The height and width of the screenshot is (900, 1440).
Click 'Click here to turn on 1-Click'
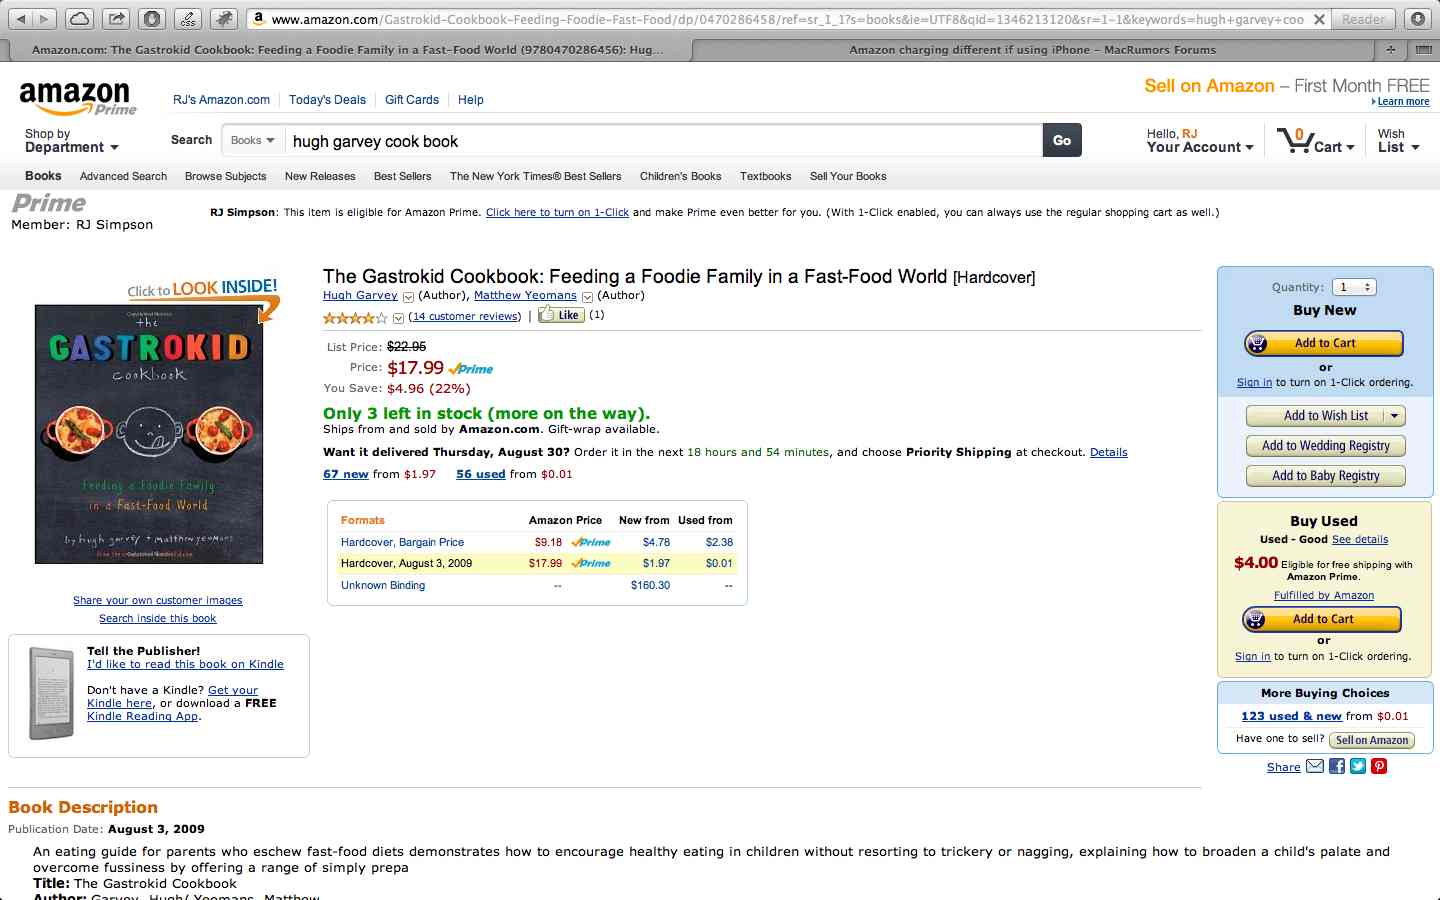point(557,212)
